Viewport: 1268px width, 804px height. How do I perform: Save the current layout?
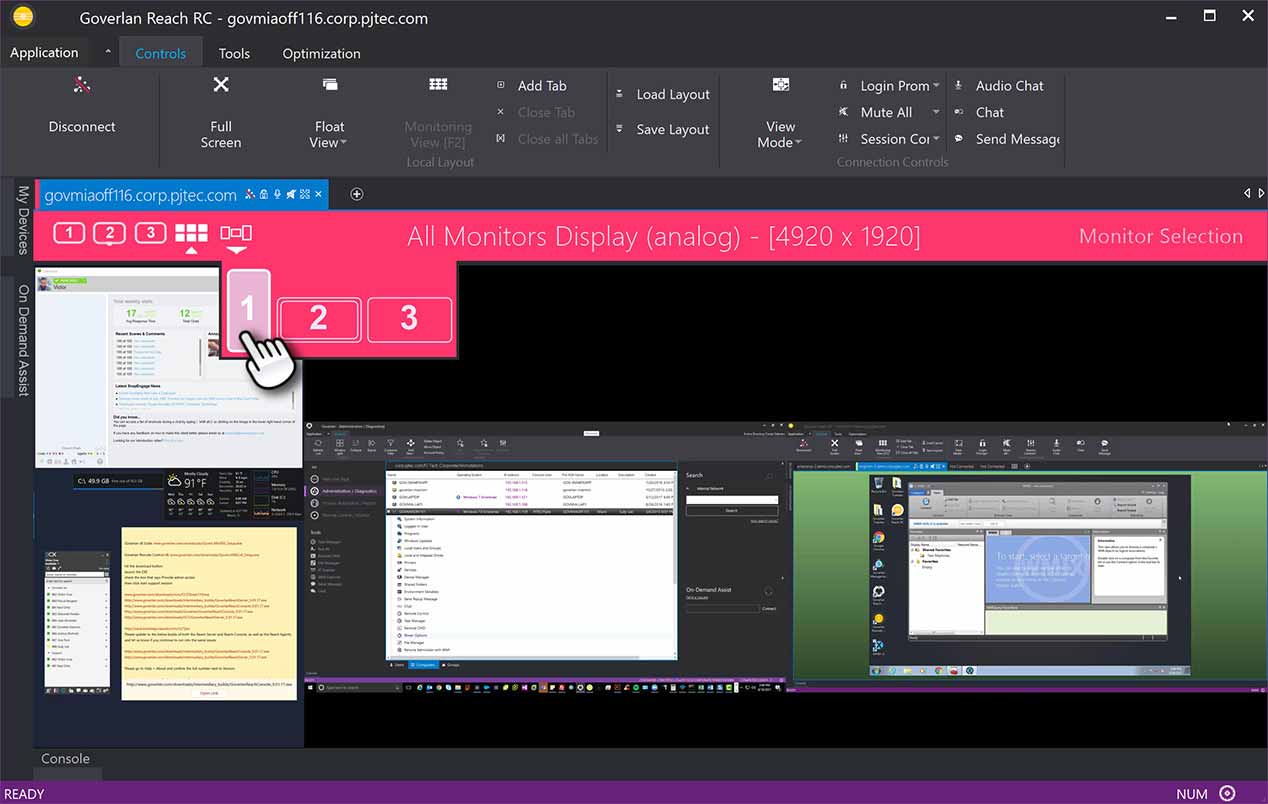[663, 129]
